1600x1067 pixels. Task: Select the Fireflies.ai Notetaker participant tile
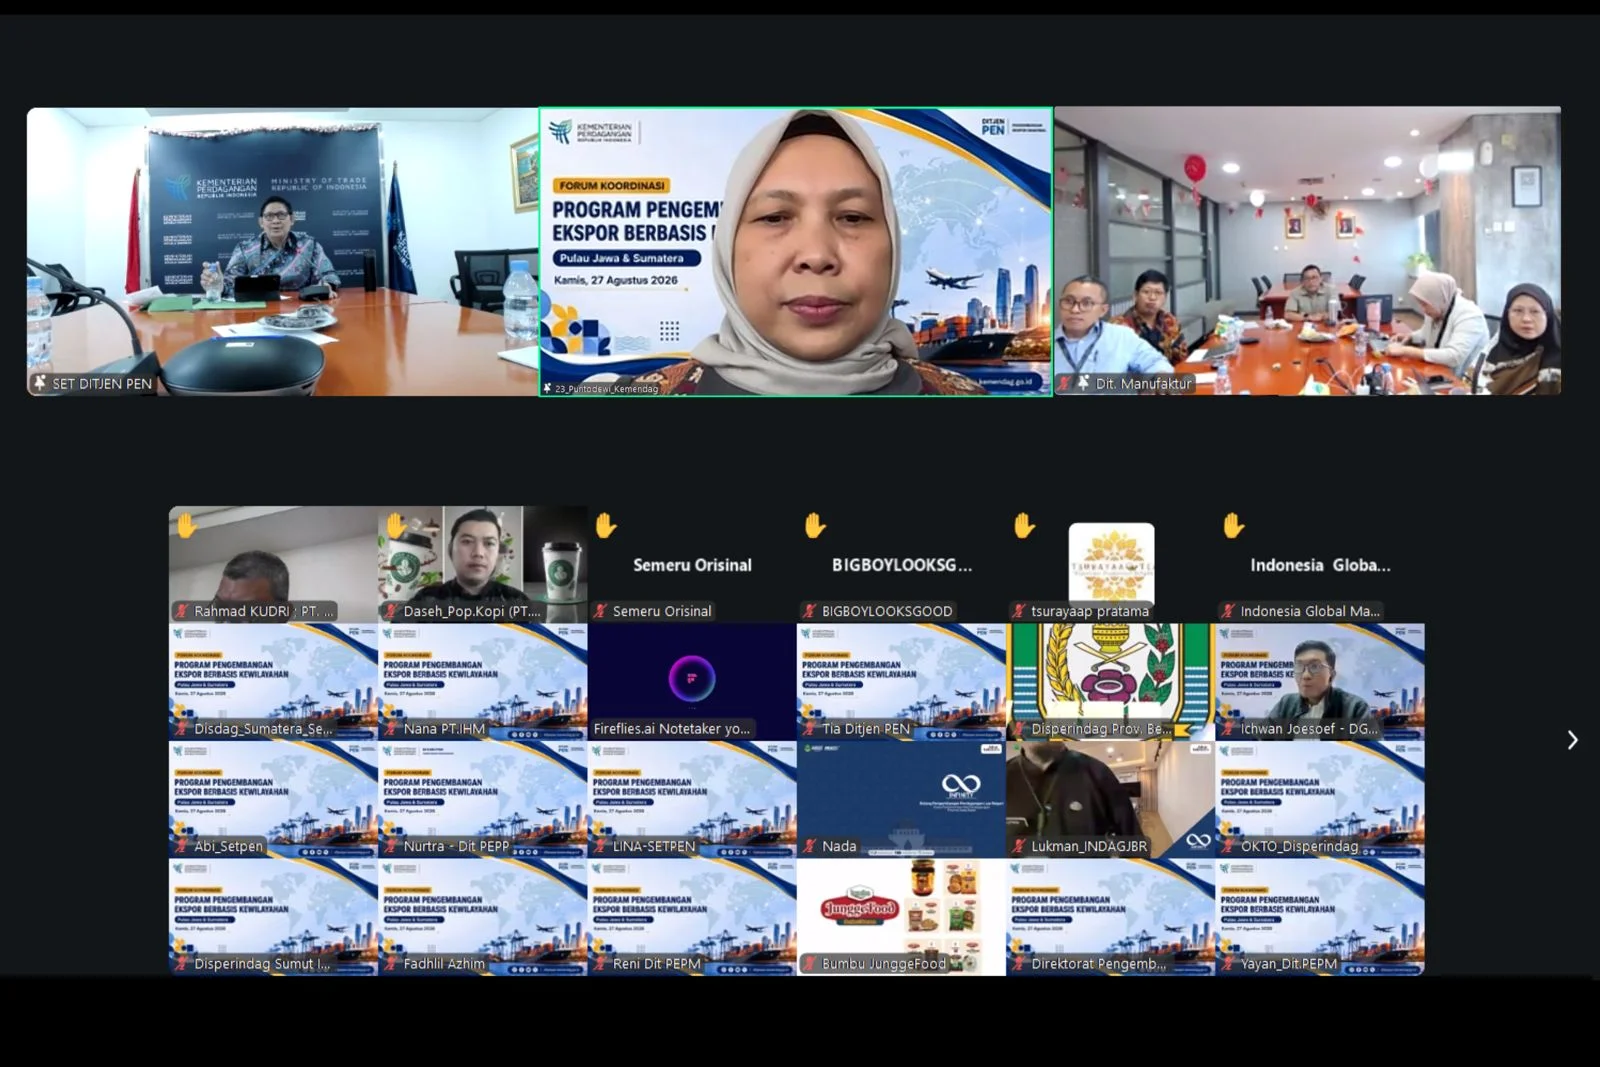[x=692, y=681]
